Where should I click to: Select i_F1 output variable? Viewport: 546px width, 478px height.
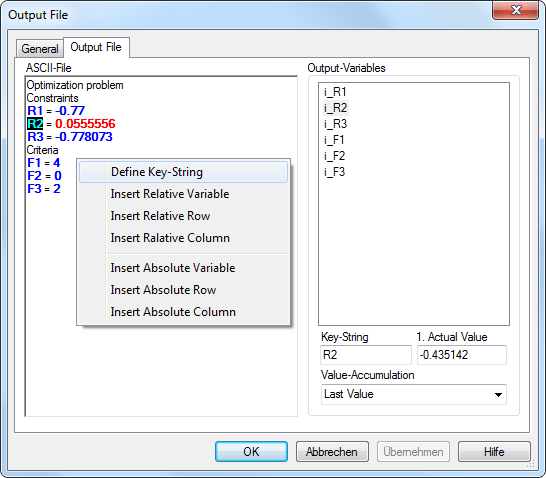(x=334, y=140)
